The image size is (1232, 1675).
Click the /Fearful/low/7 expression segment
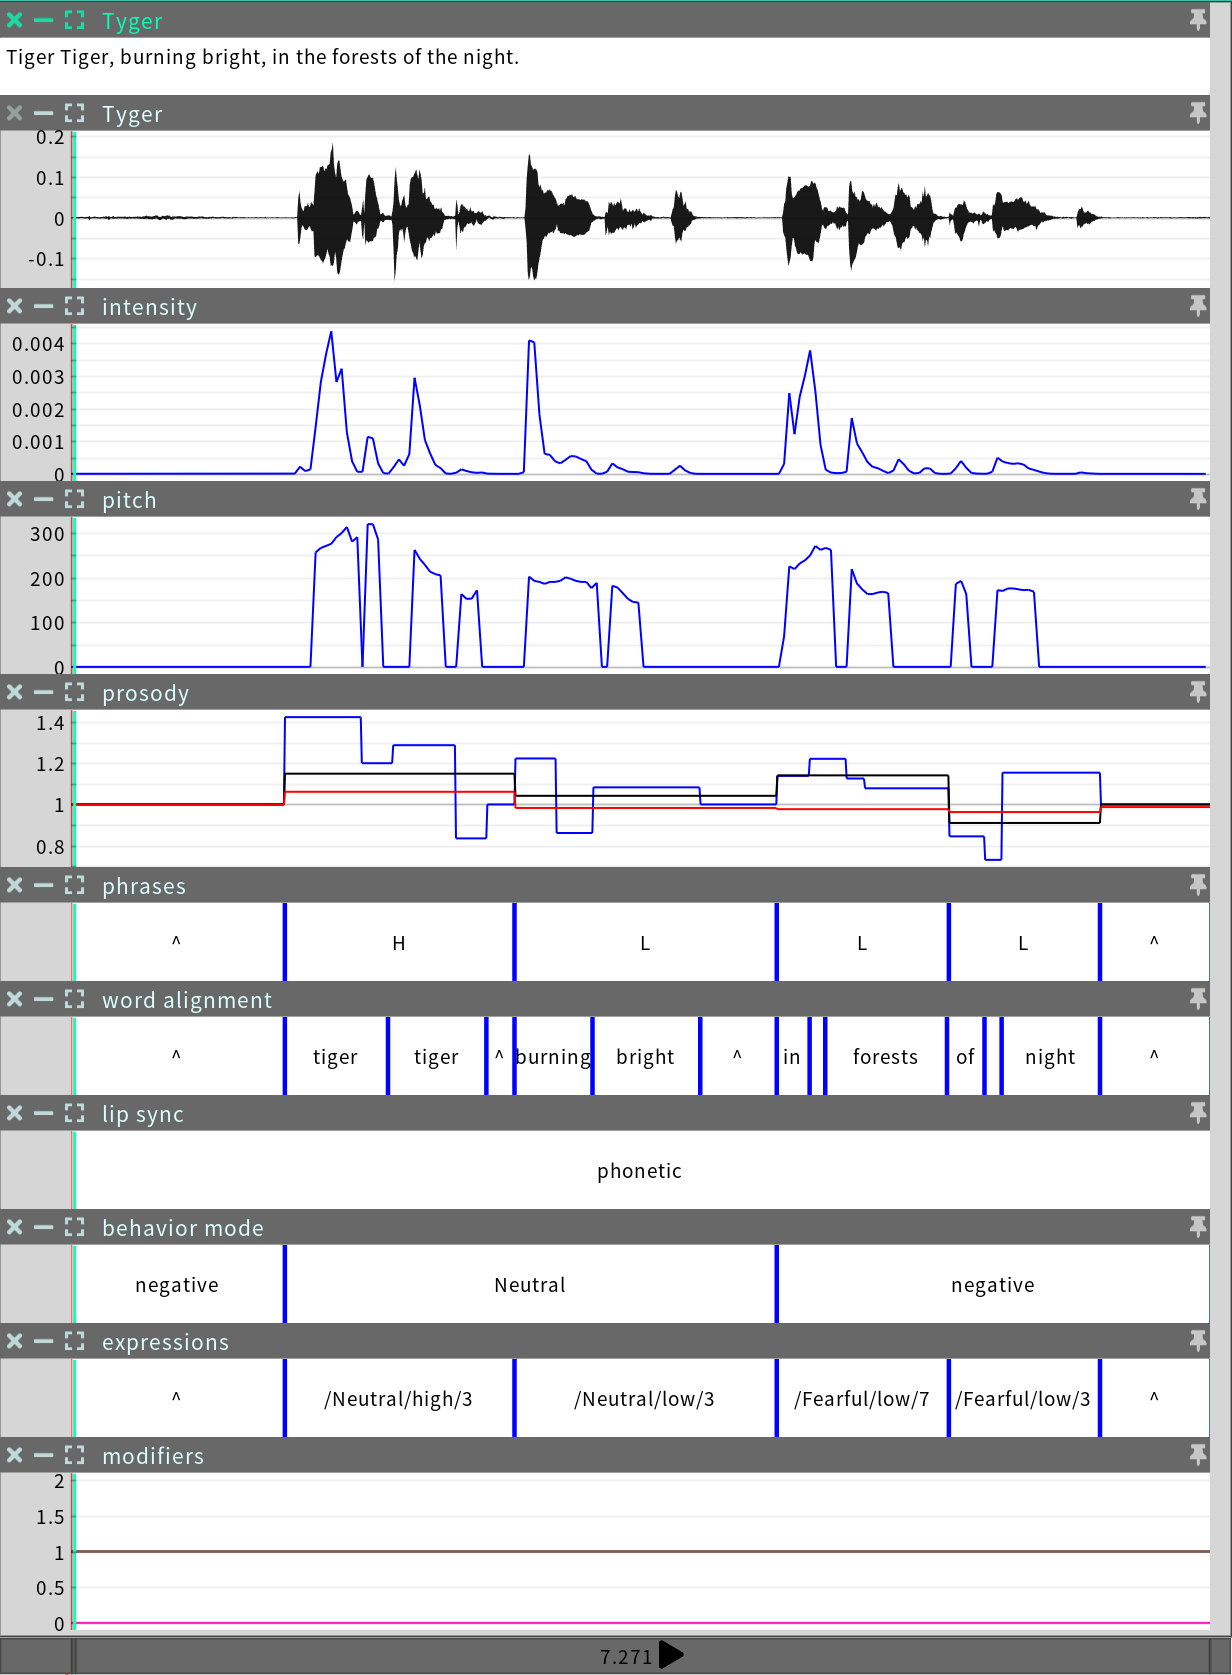861,1399
